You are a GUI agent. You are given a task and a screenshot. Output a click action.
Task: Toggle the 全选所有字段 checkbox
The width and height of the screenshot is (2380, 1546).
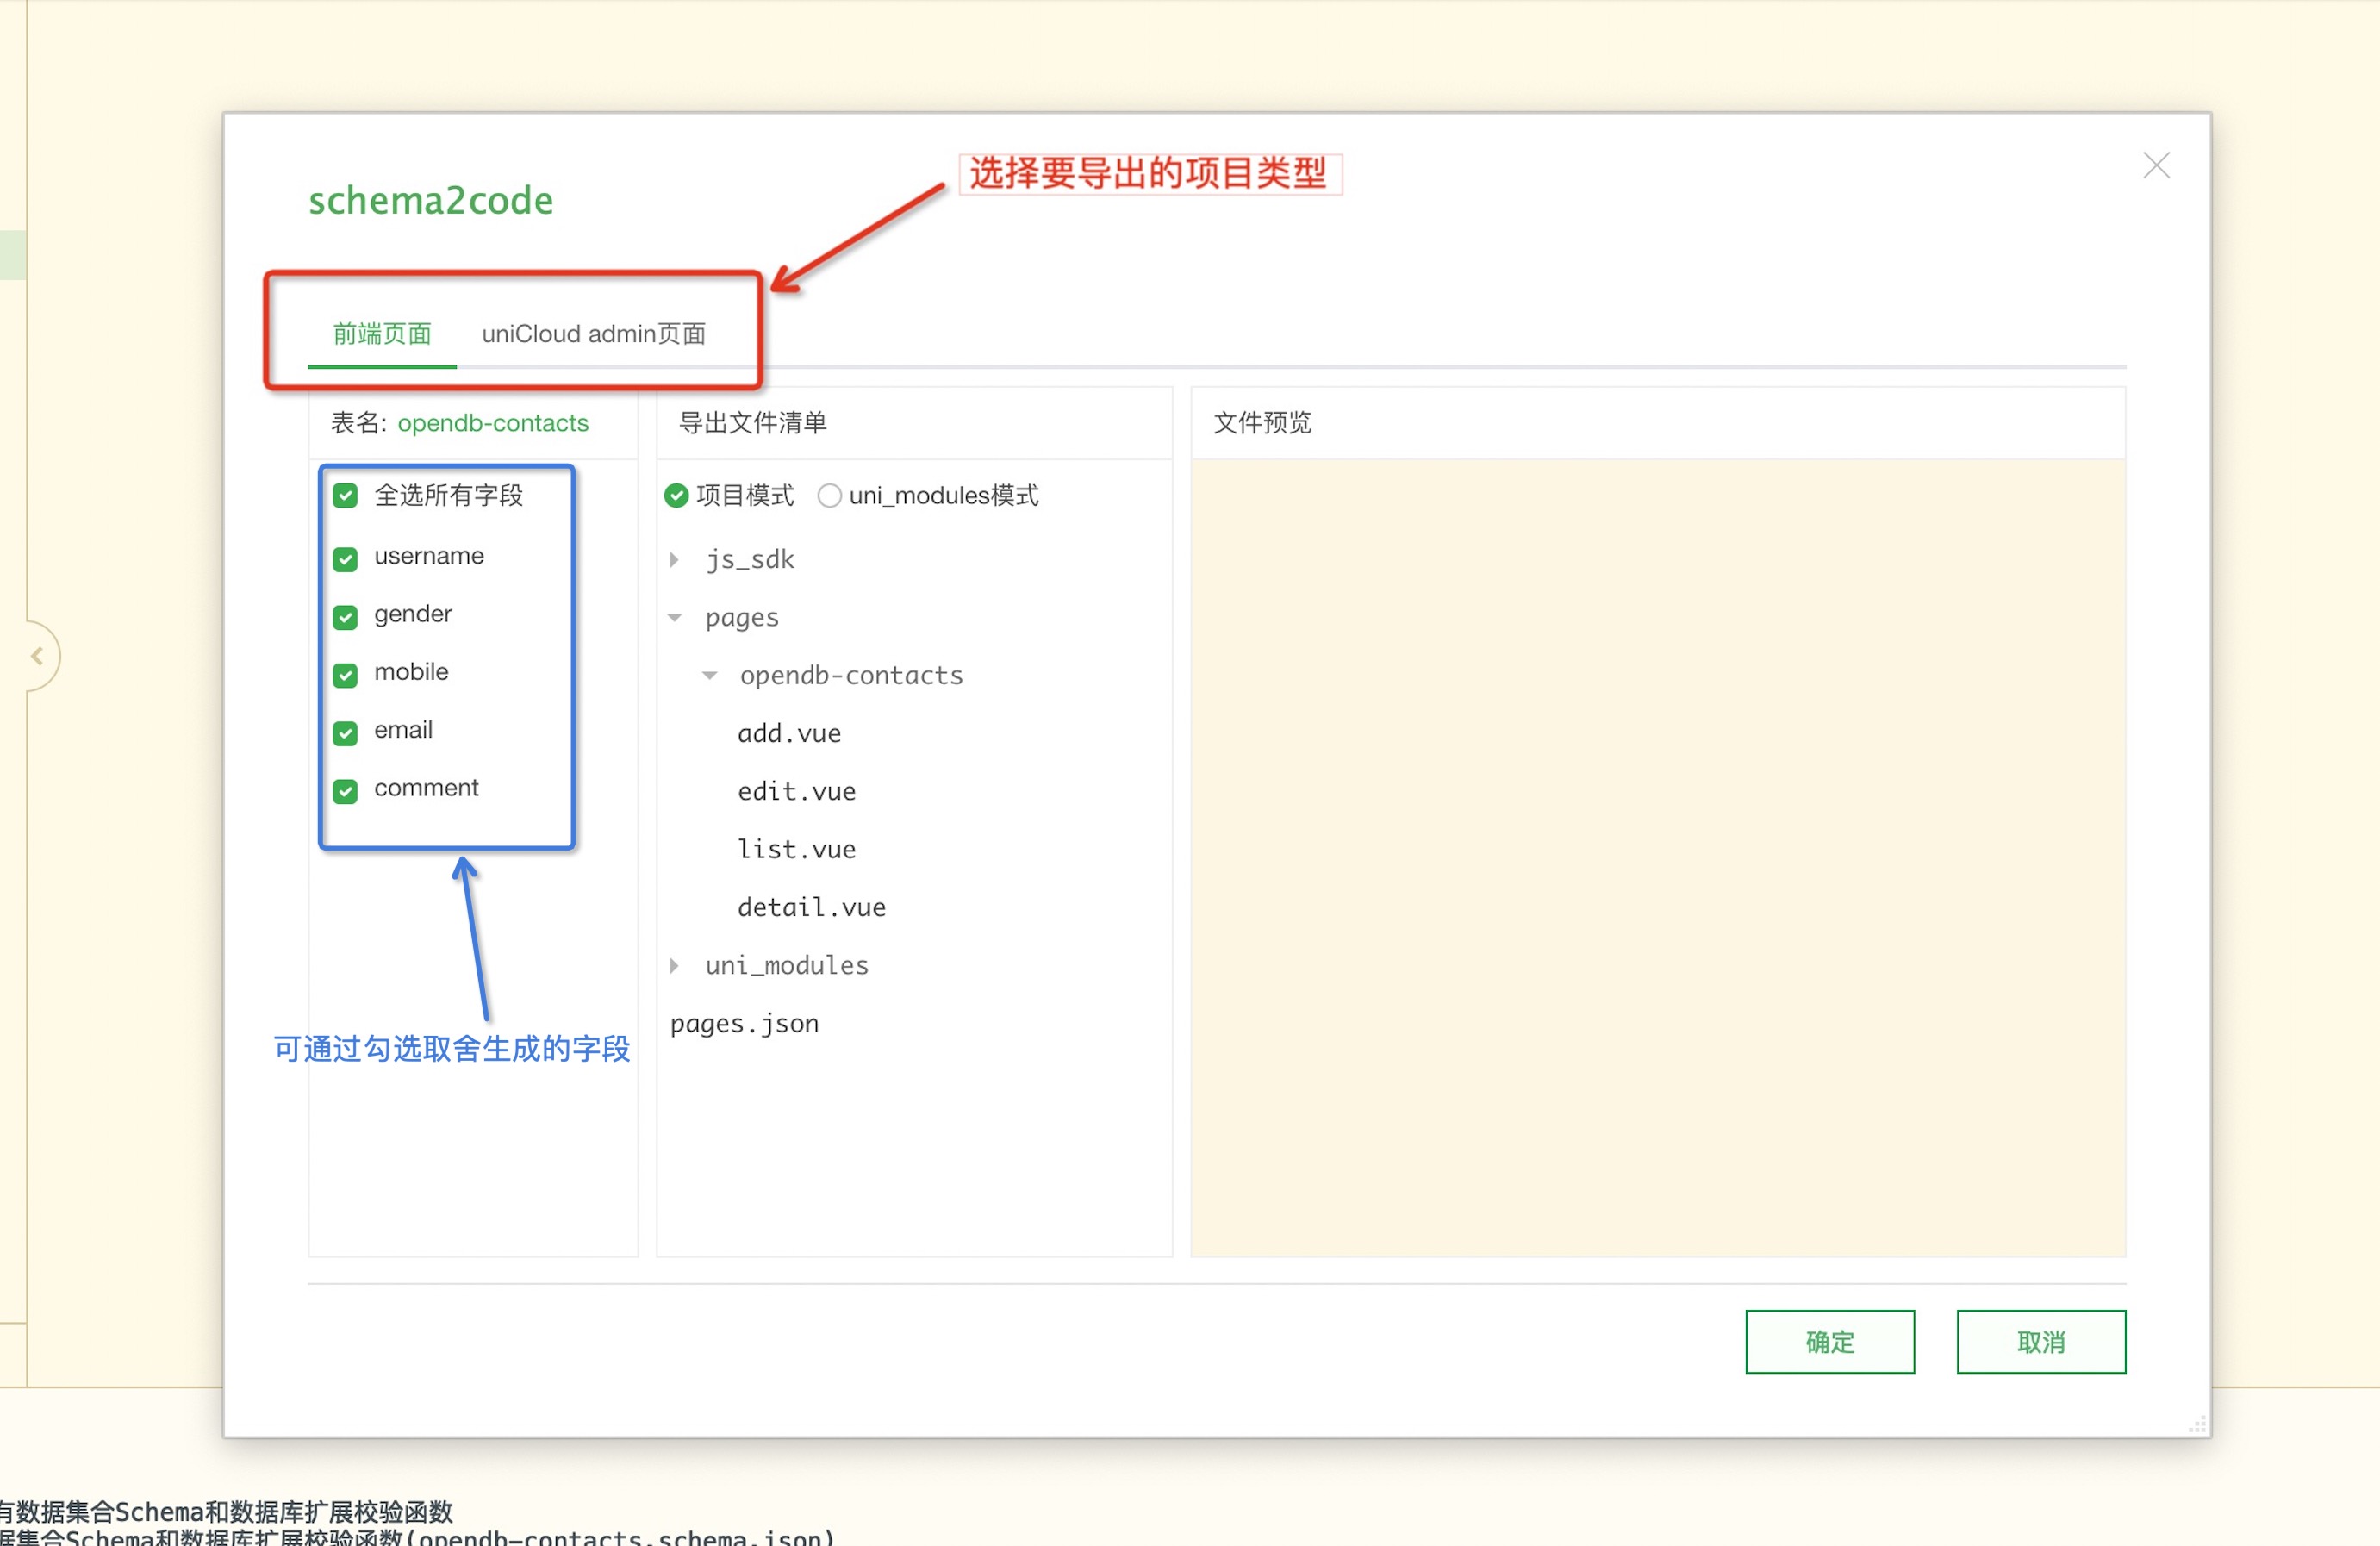click(345, 496)
